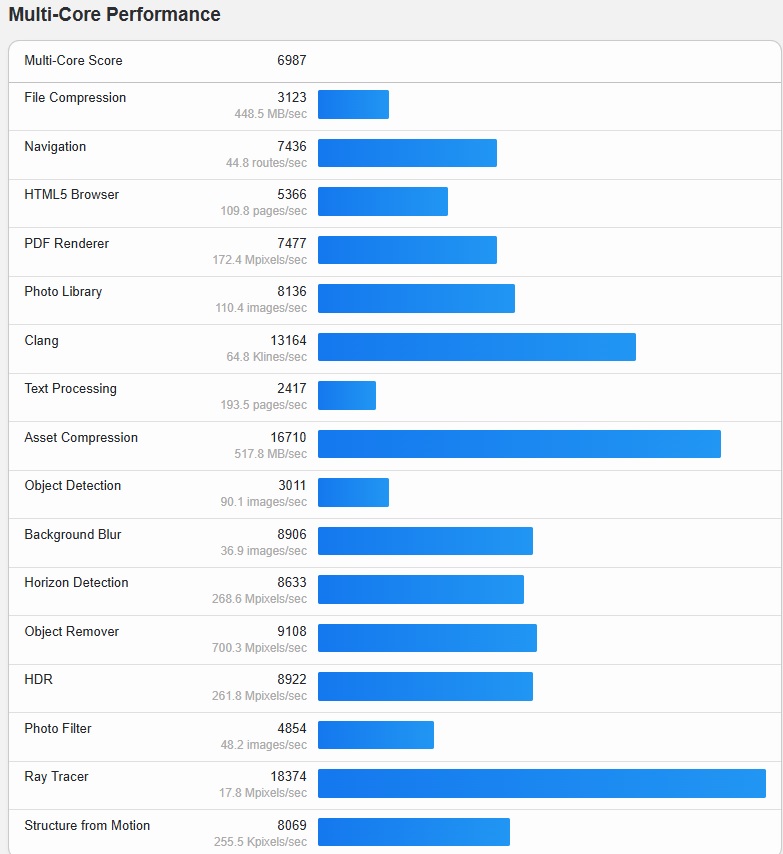This screenshot has width=783, height=854.
Task: Click the Navigation benchmark bar
Action: (x=407, y=153)
